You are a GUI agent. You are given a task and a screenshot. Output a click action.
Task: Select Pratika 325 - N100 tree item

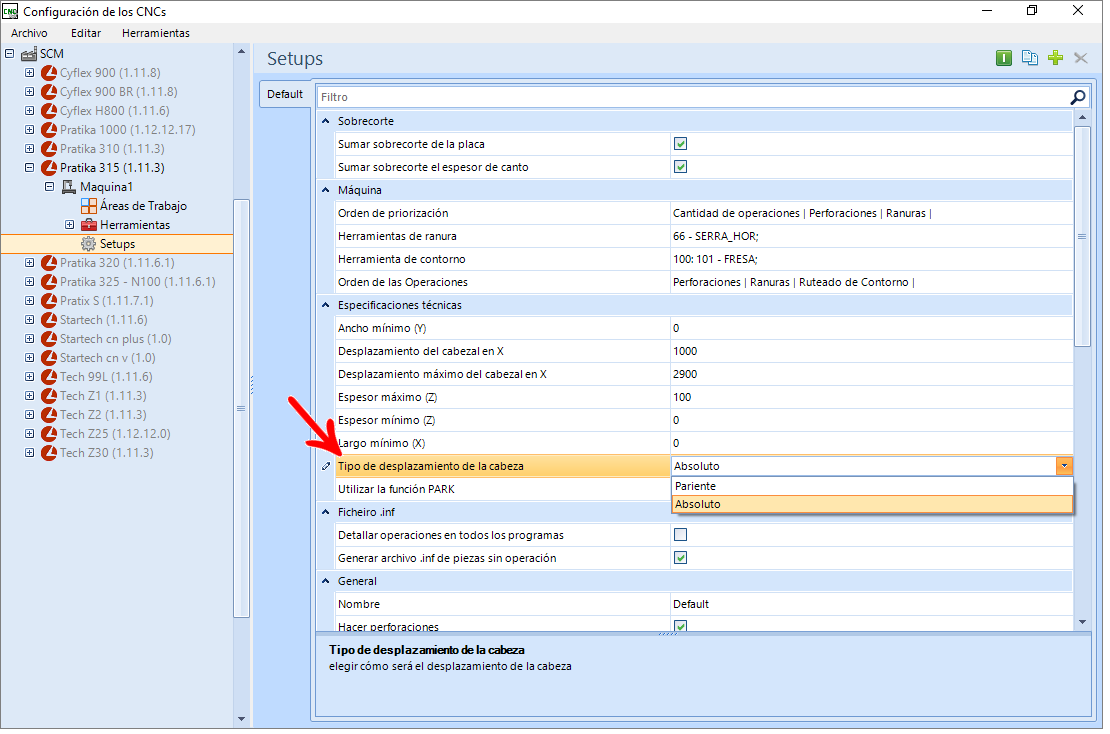[137, 282]
